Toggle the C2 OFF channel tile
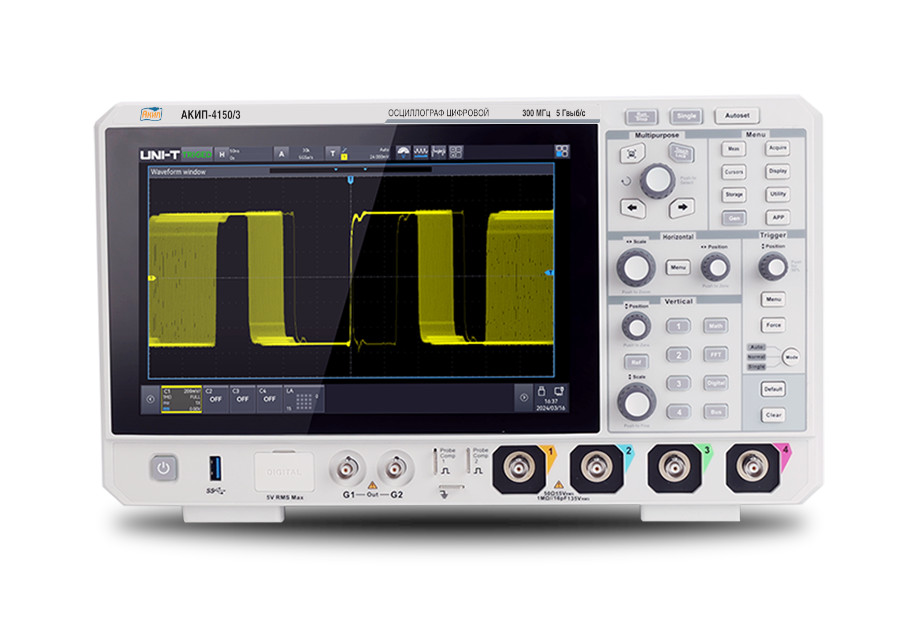 coord(214,397)
